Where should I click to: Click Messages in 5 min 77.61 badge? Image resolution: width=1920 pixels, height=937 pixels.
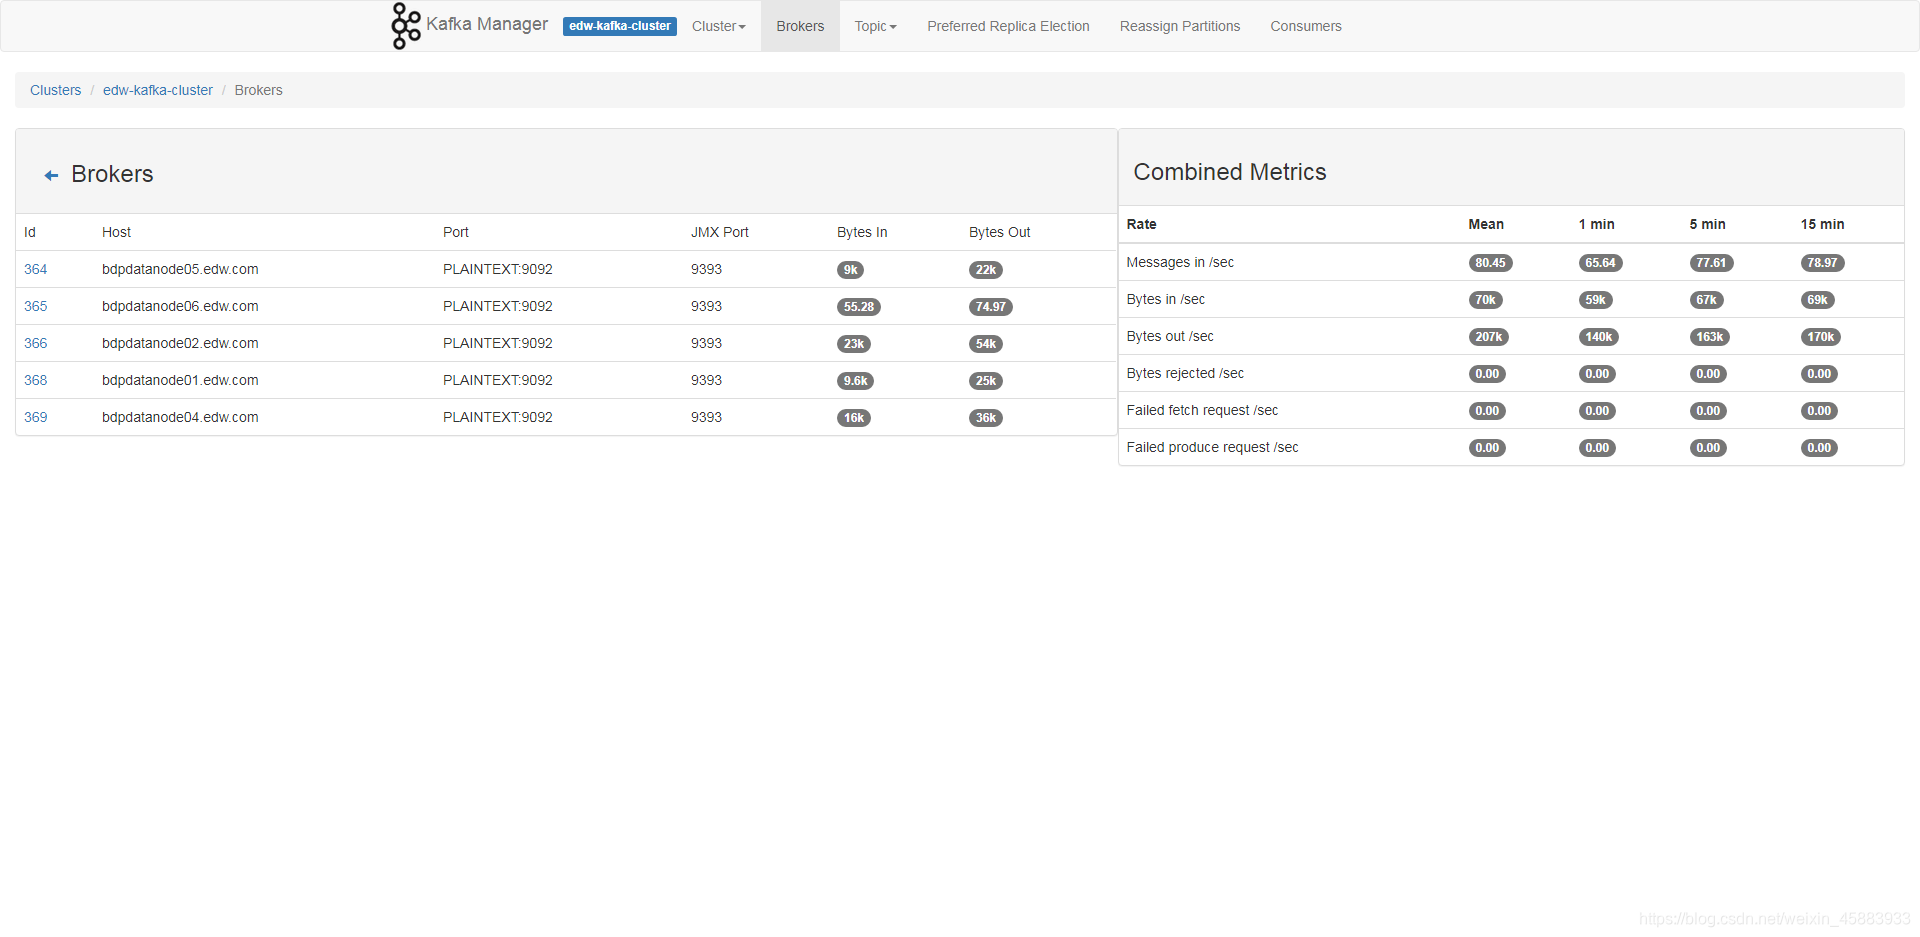pyautogui.click(x=1711, y=263)
